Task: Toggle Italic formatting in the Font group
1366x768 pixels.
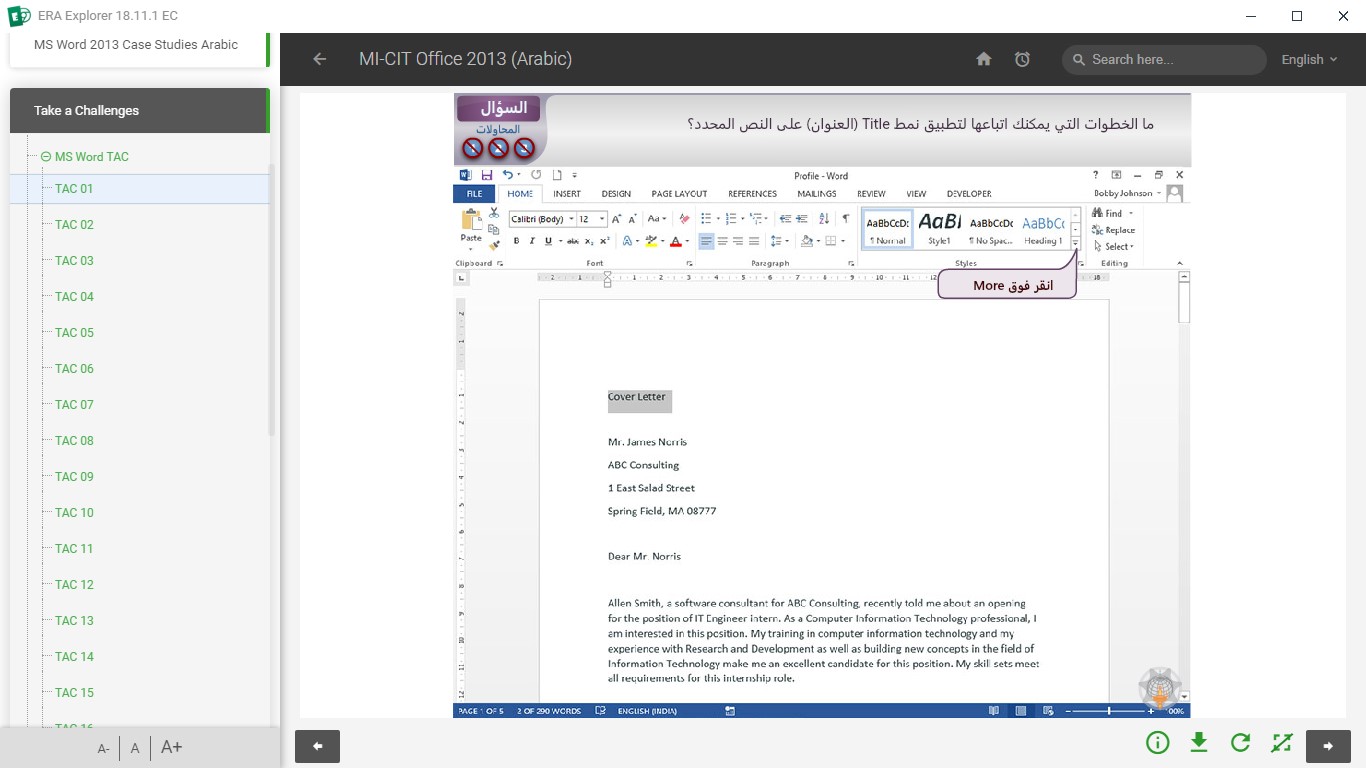Action: tap(531, 240)
